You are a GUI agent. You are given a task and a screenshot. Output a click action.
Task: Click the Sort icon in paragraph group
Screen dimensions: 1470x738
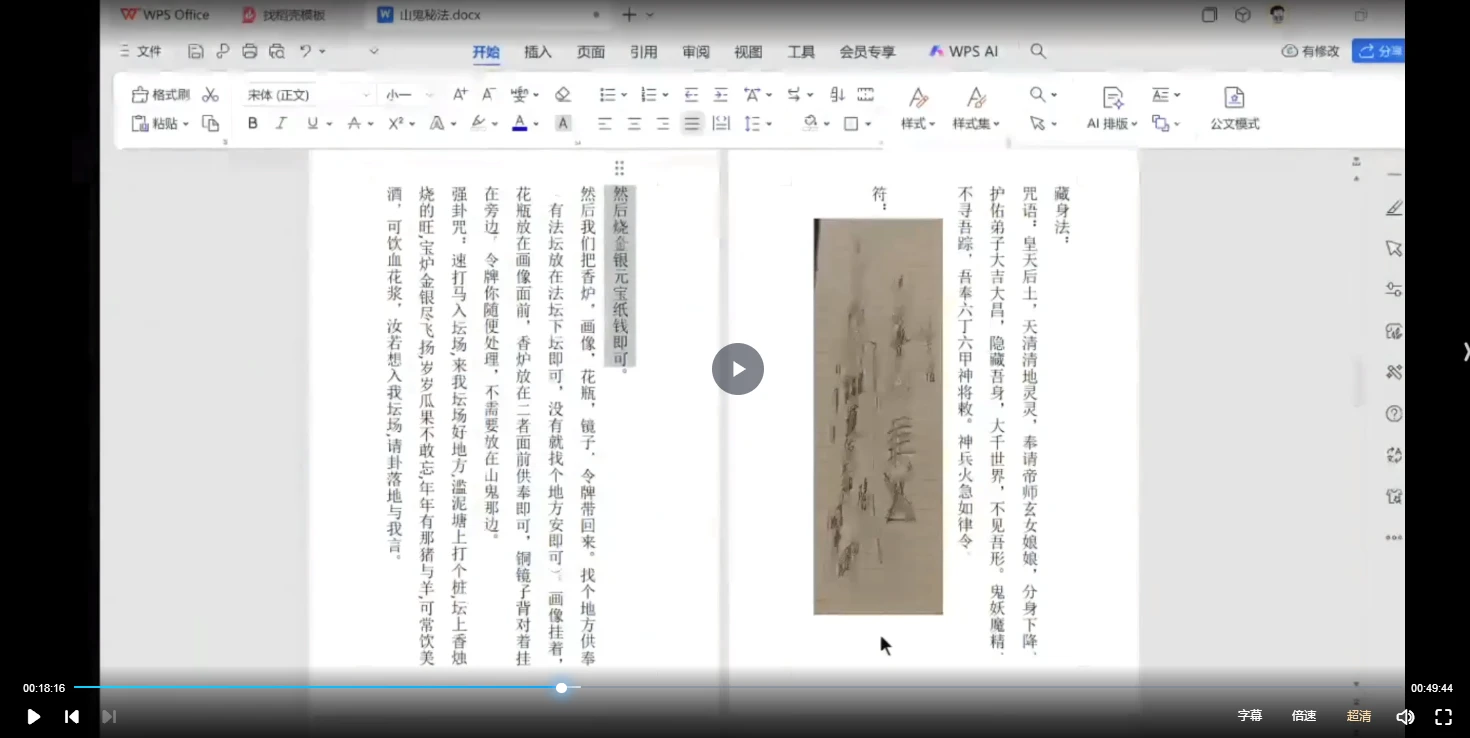[837, 94]
